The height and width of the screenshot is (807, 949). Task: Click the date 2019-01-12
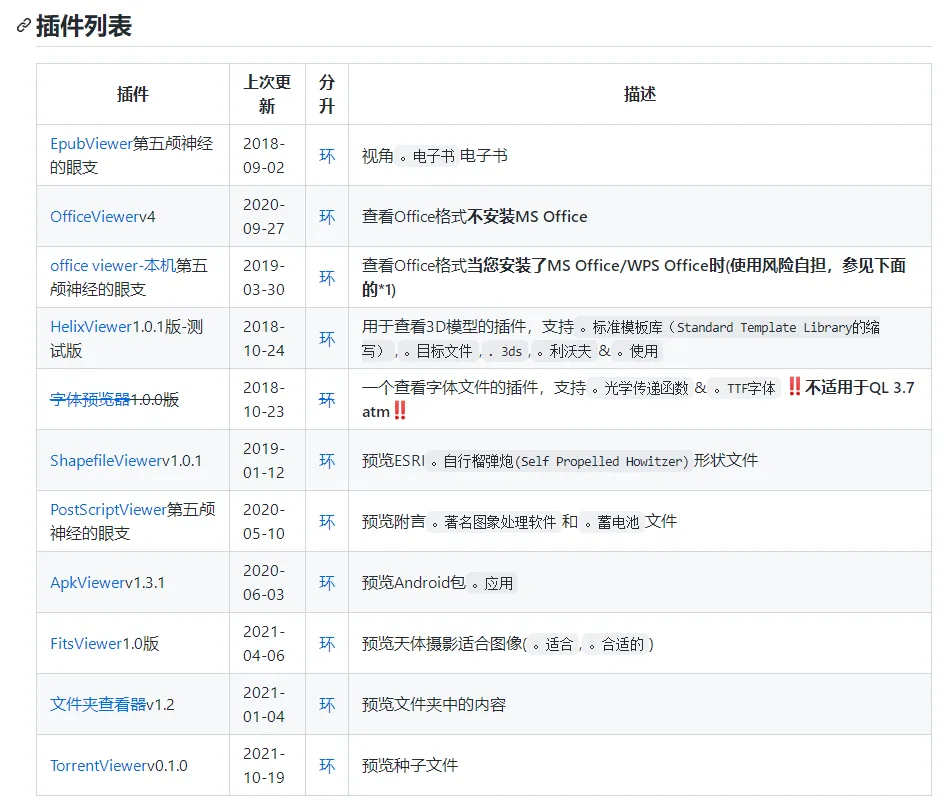[264, 461]
